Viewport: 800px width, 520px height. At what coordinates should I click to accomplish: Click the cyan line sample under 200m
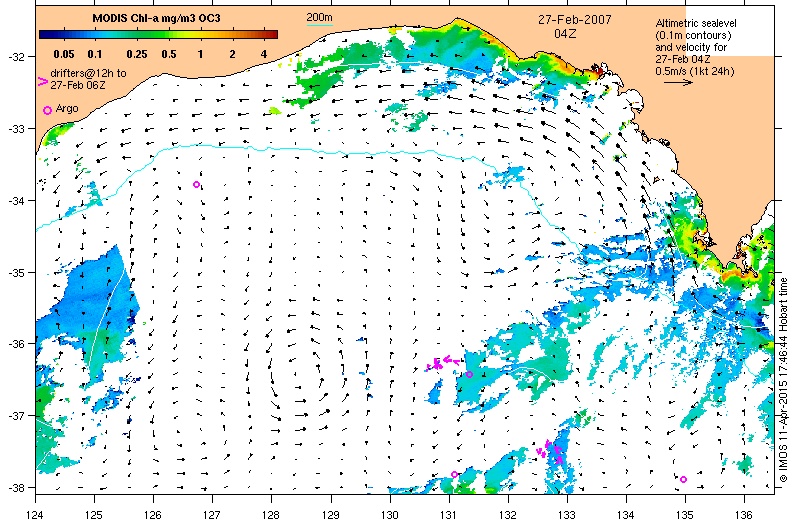pos(319,24)
